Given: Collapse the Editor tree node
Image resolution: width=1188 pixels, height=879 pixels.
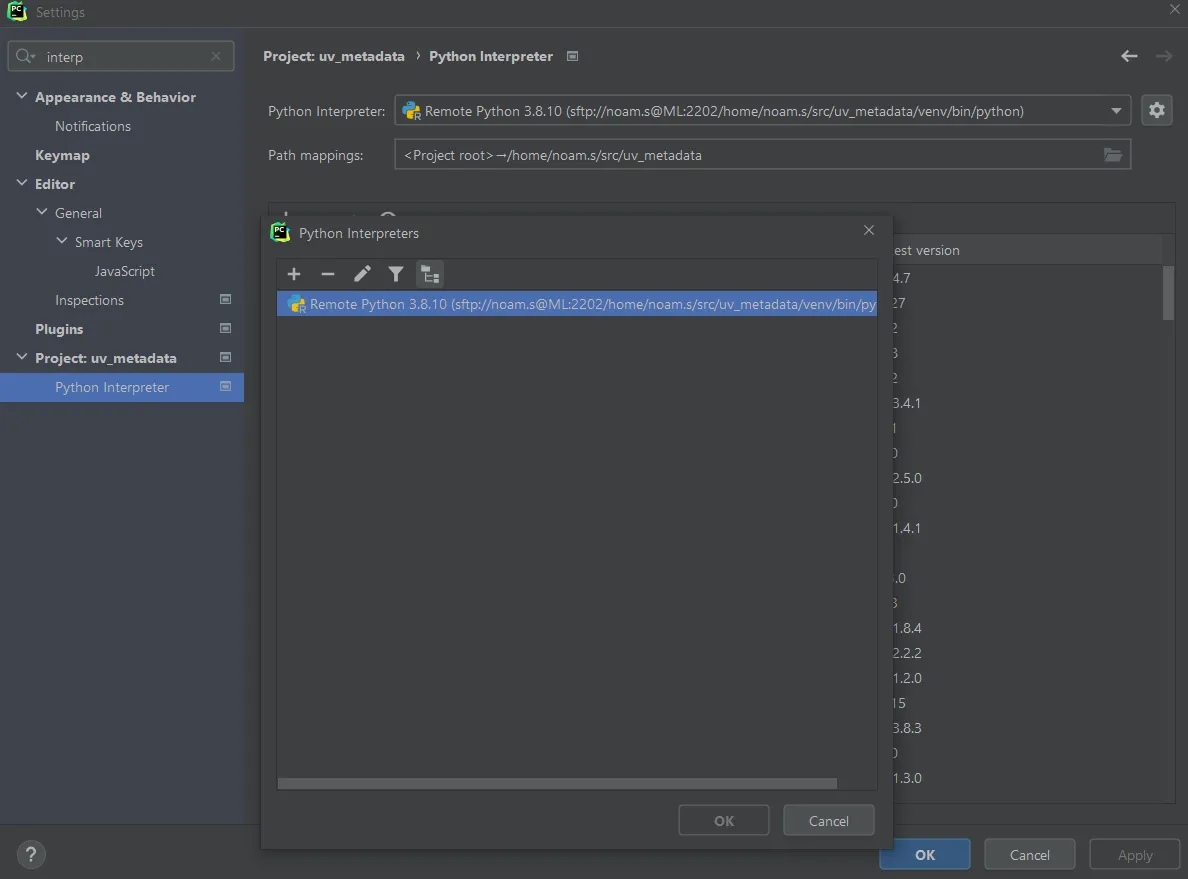Looking at the screenshot, I should pyautogui.click(x=22, y=183).
